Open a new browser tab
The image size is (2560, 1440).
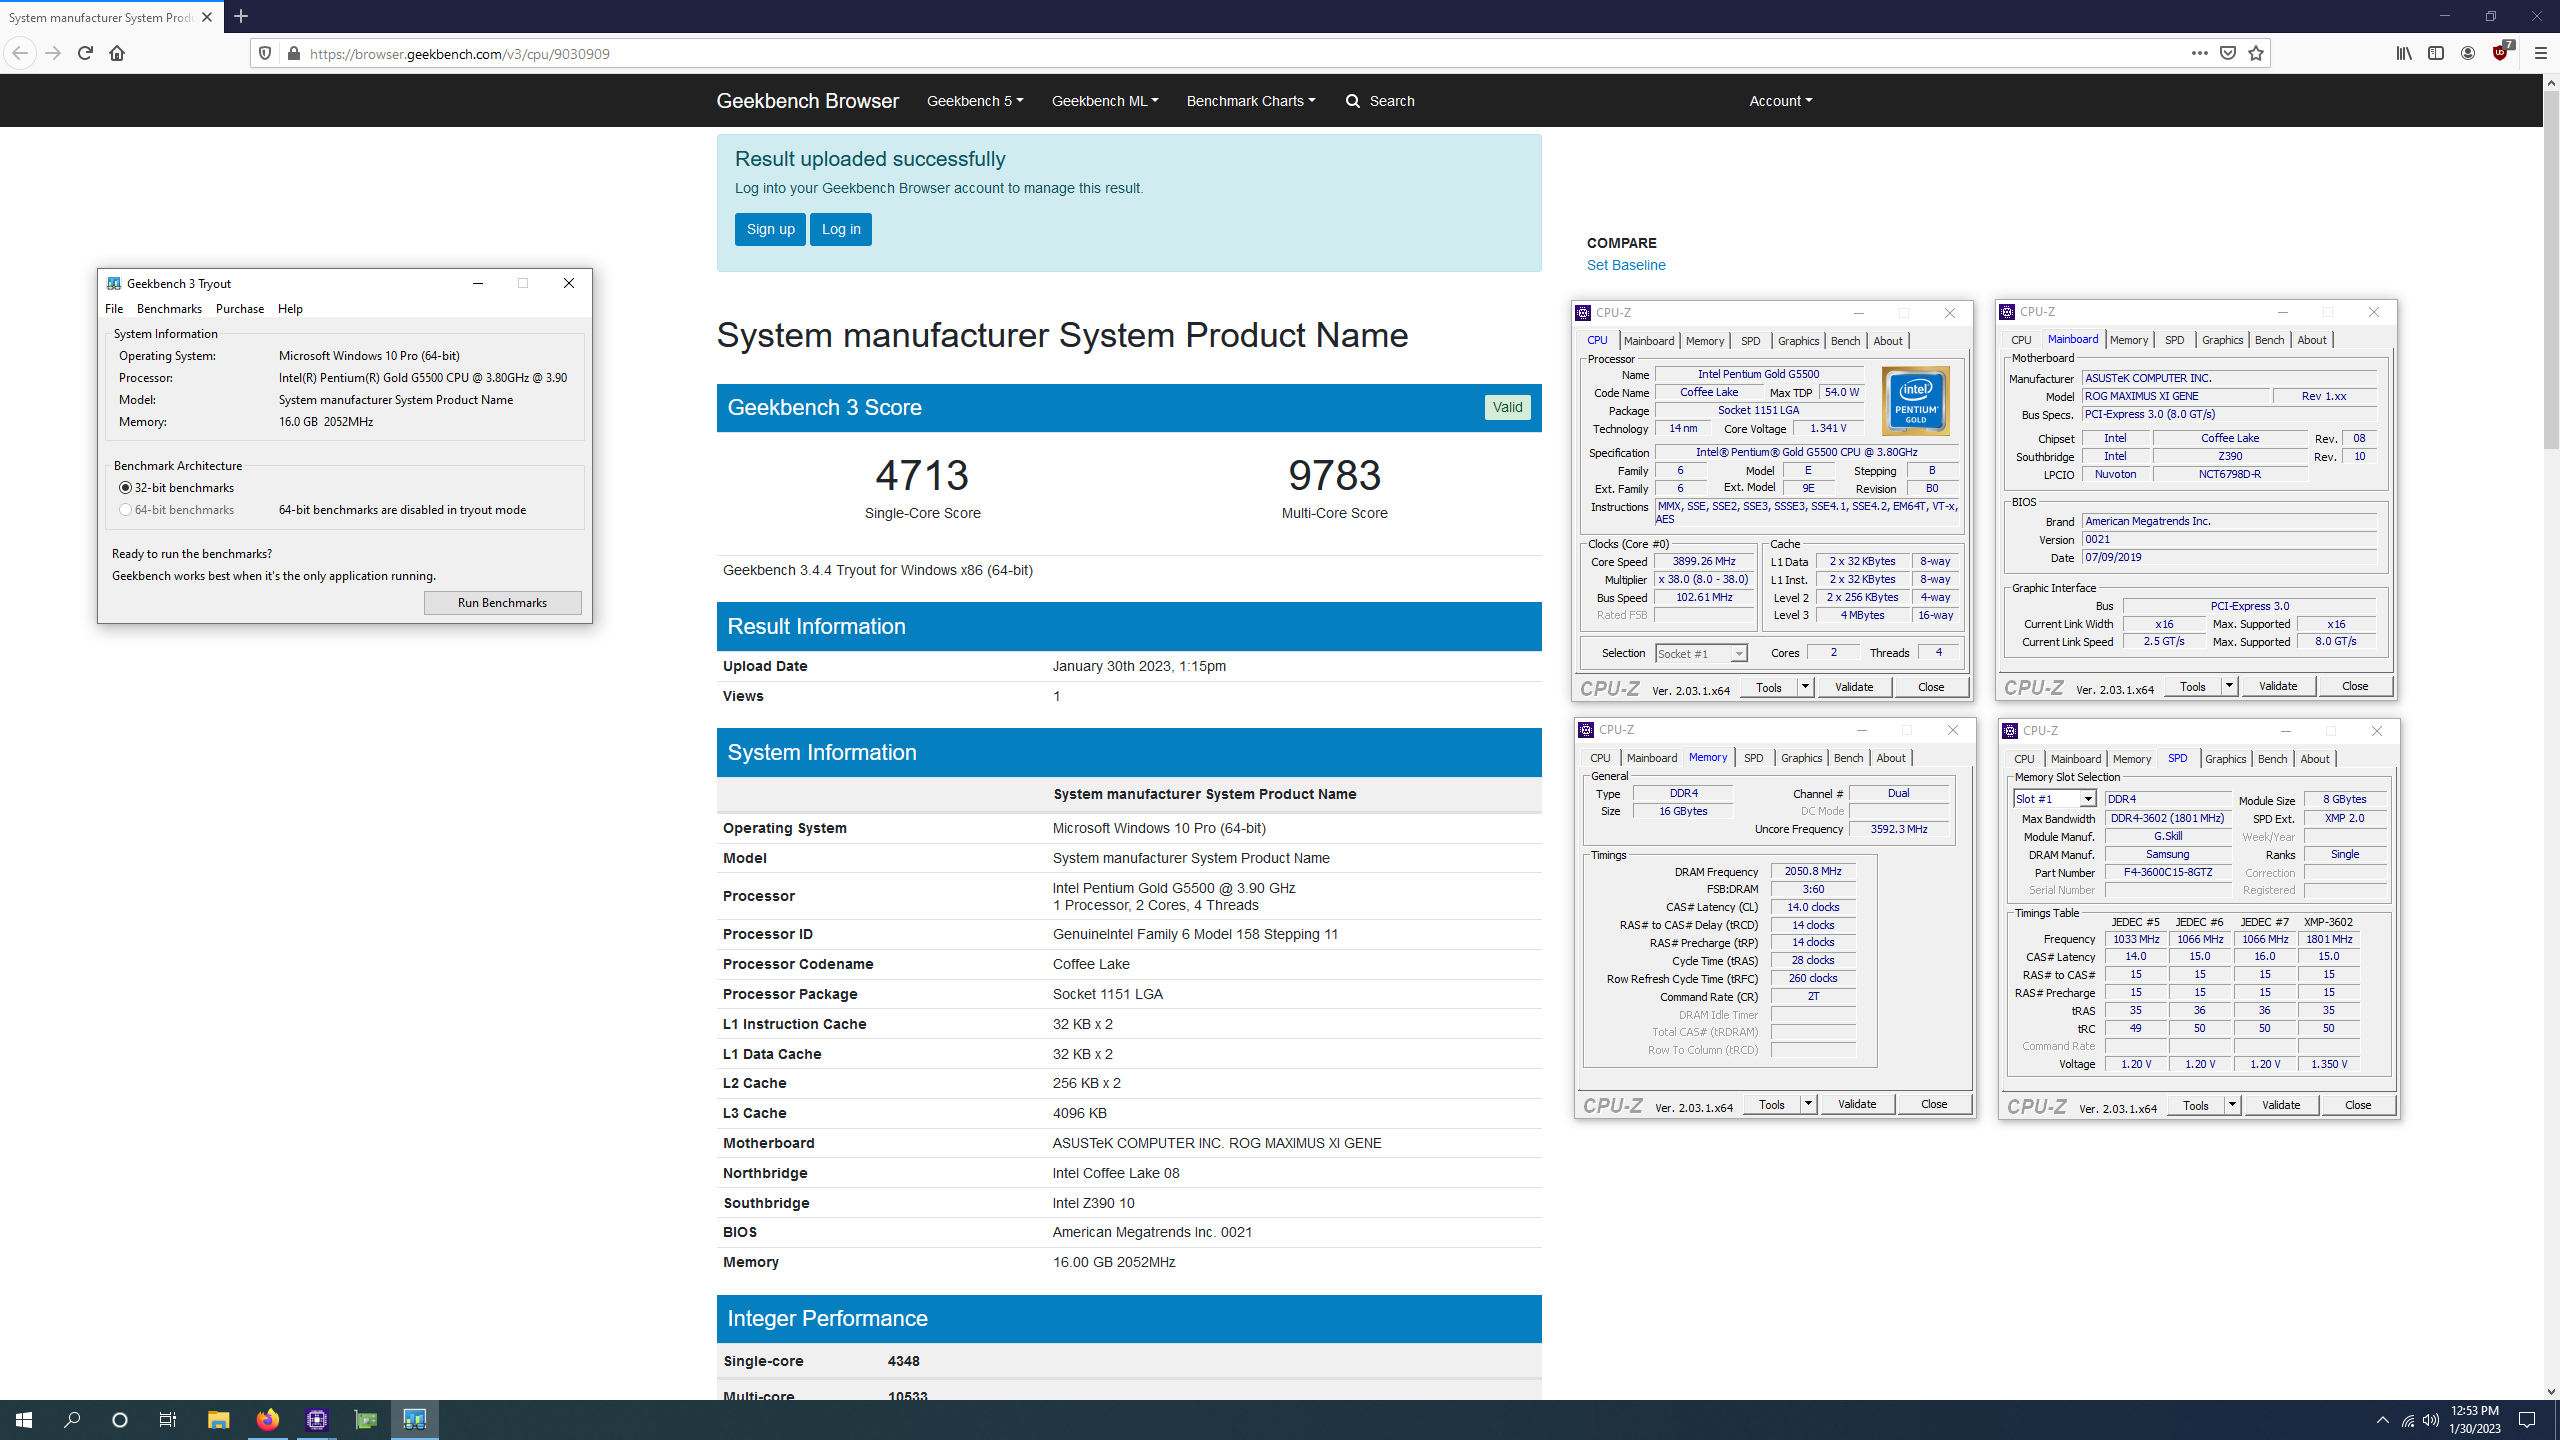[x=241, y=16]
